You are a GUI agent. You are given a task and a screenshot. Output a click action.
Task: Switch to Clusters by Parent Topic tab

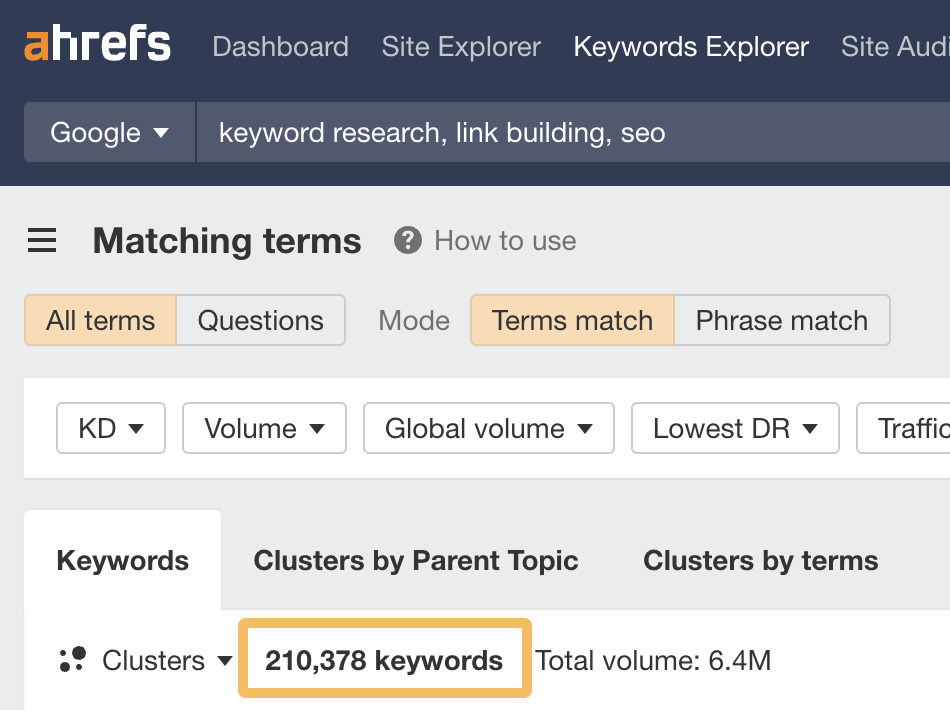[416, 561]
